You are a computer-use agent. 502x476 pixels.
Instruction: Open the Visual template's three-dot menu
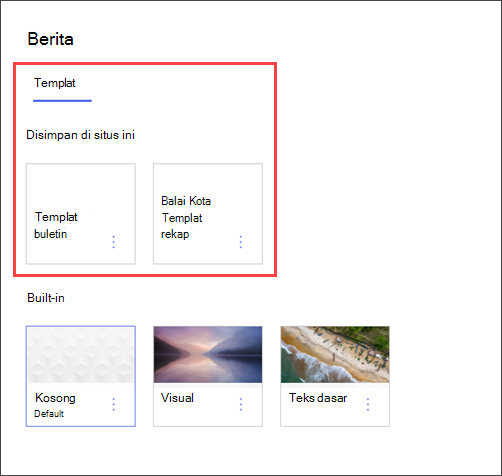click(x=241, y=404)
